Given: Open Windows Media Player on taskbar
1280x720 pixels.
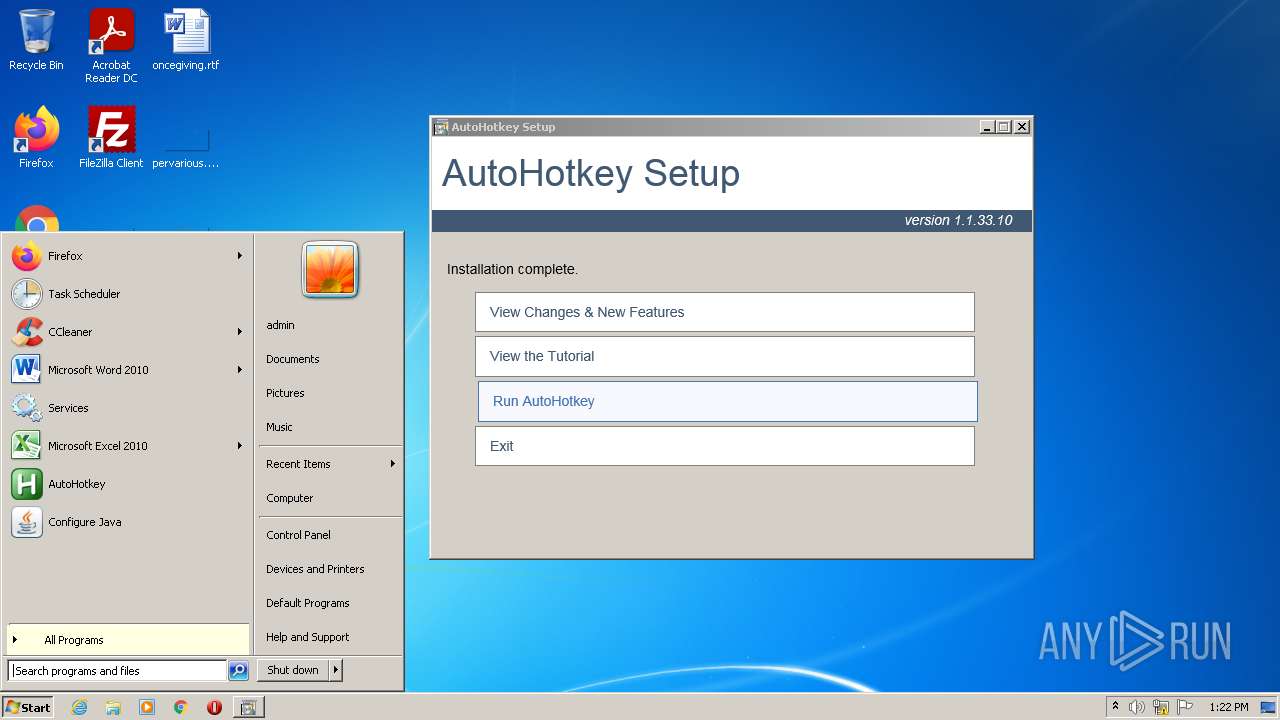Looking at the screenshot, I should click(x=147, y=707).
